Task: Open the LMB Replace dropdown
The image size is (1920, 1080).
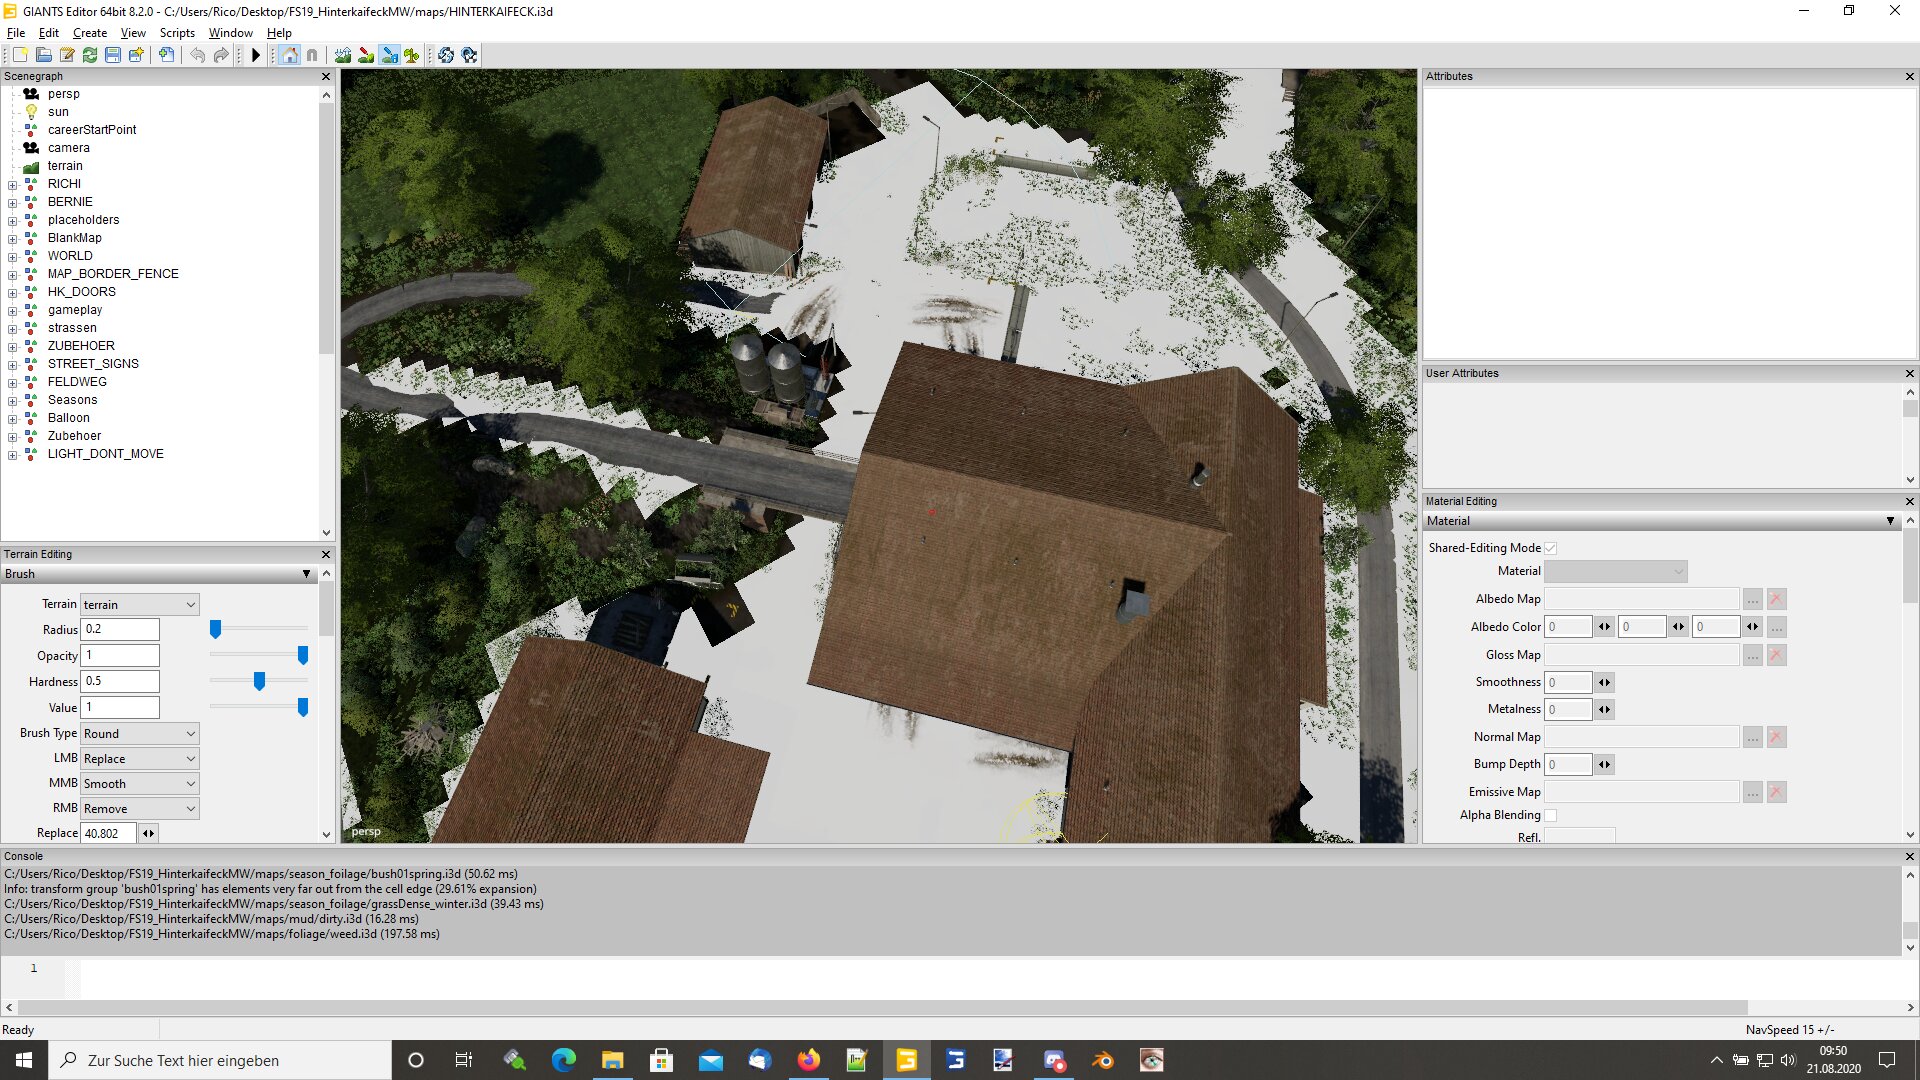Action: coord(139,758)
